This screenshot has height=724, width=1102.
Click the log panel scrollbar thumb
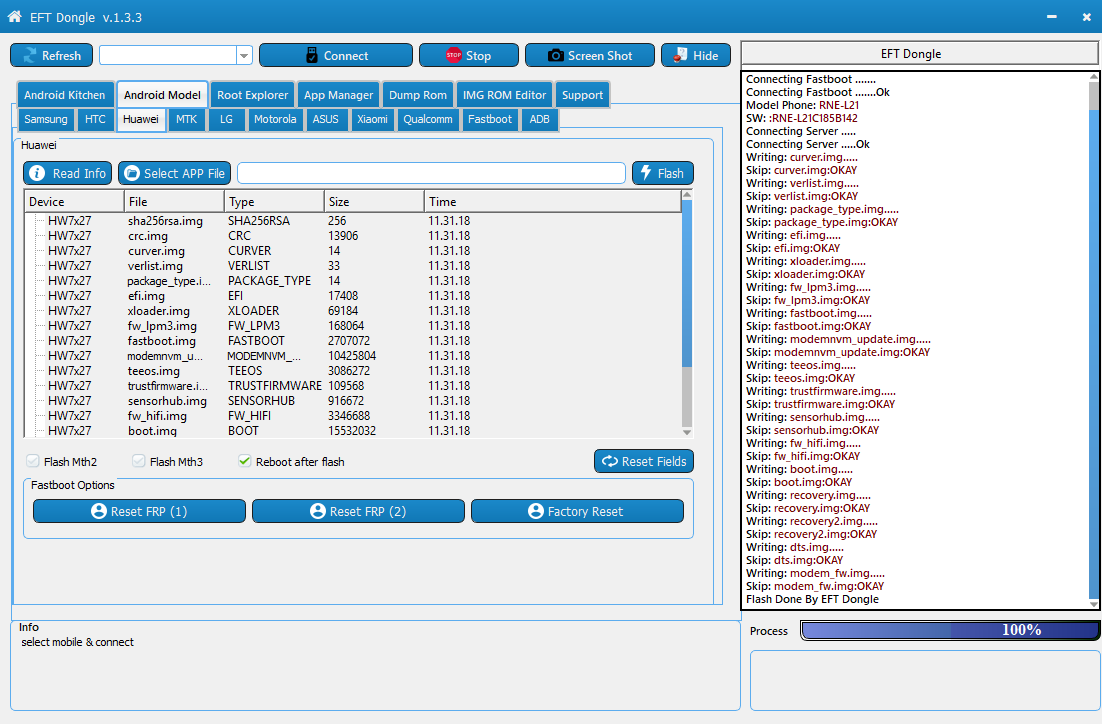click(1094, 97)
